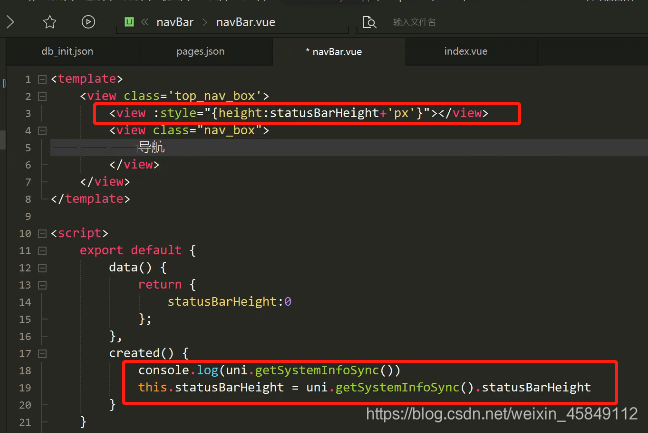Click console.log statement on line 18
Image resolution: width=648 pixels, height=433 pixels.
pos(269,370)
